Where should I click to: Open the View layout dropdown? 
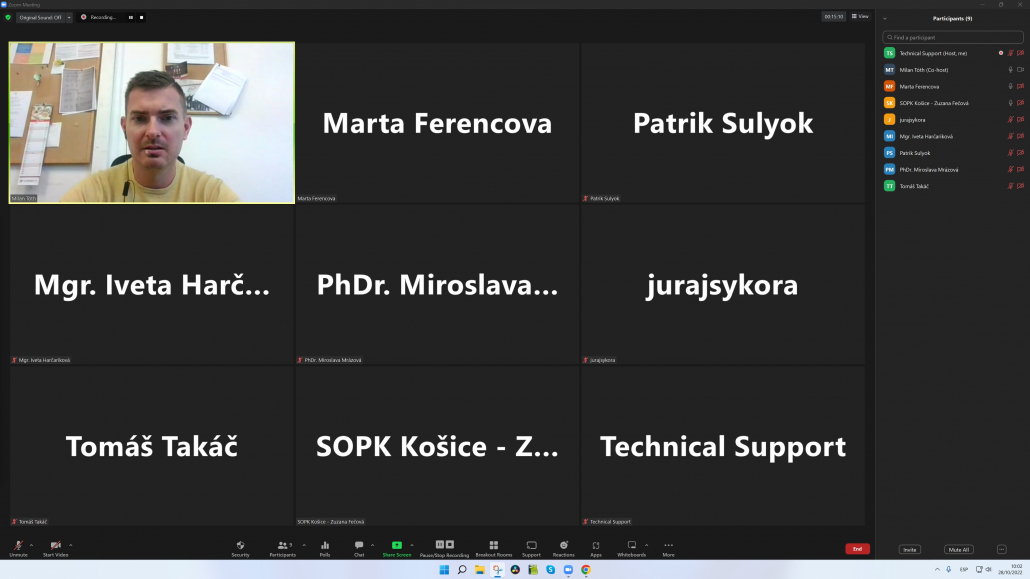pos(859,17)
